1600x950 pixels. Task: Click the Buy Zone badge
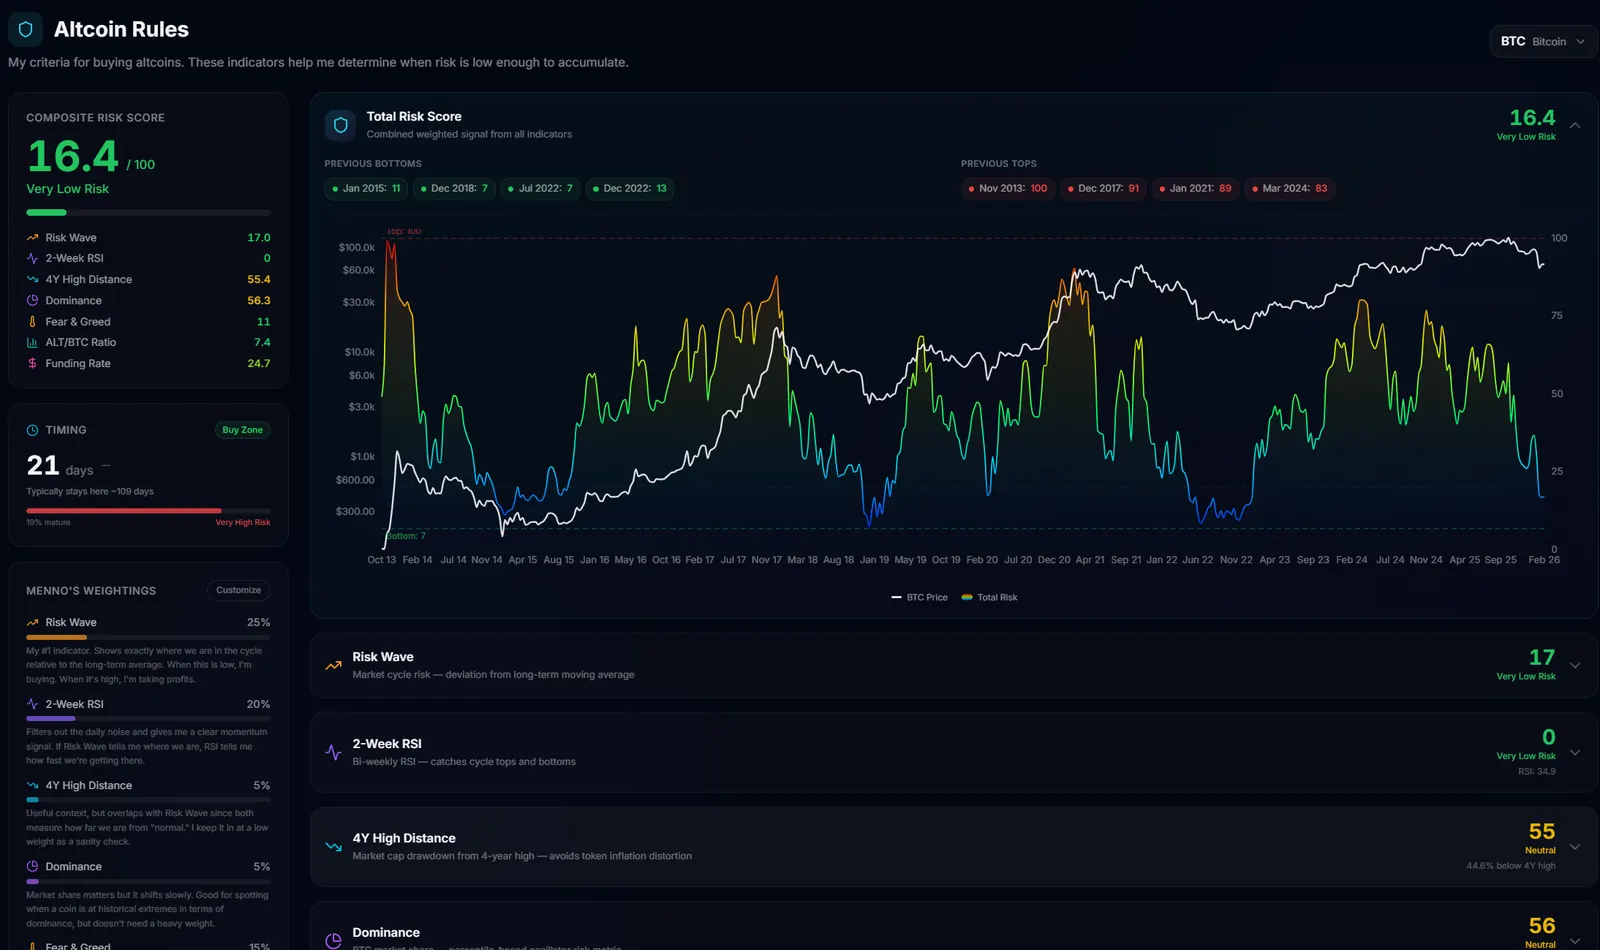pos(242,430)
